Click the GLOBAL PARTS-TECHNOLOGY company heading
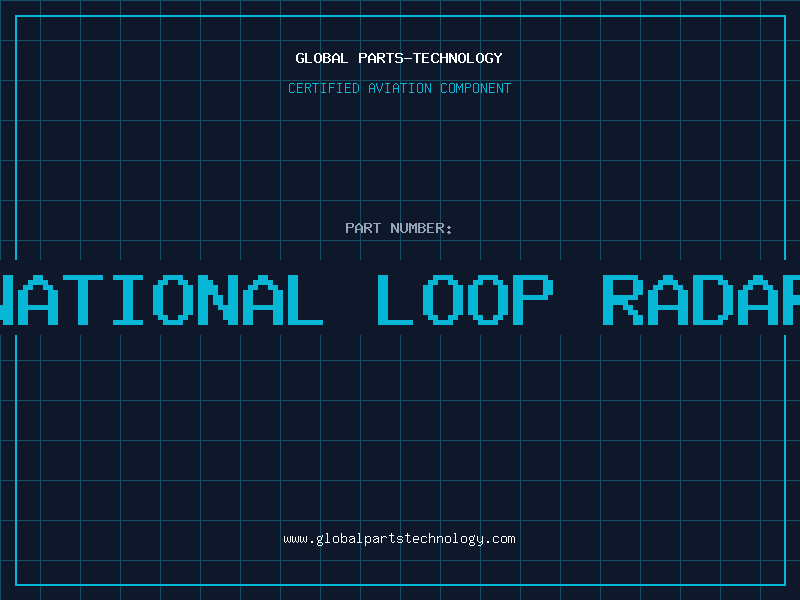The image size is (800, 600). [x=399, y=59]
